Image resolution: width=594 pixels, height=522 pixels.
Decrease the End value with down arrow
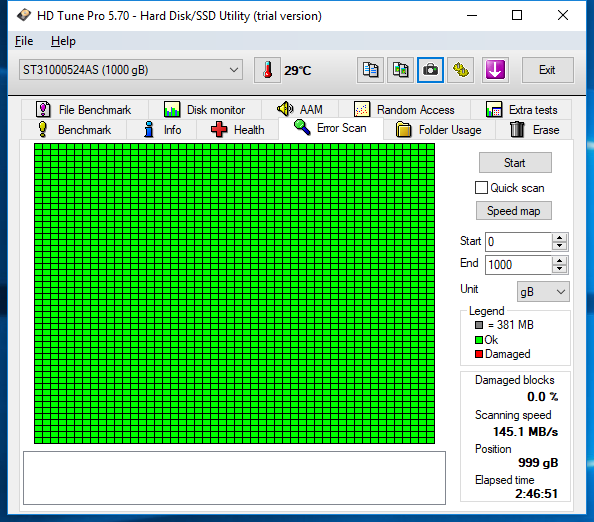559,269
